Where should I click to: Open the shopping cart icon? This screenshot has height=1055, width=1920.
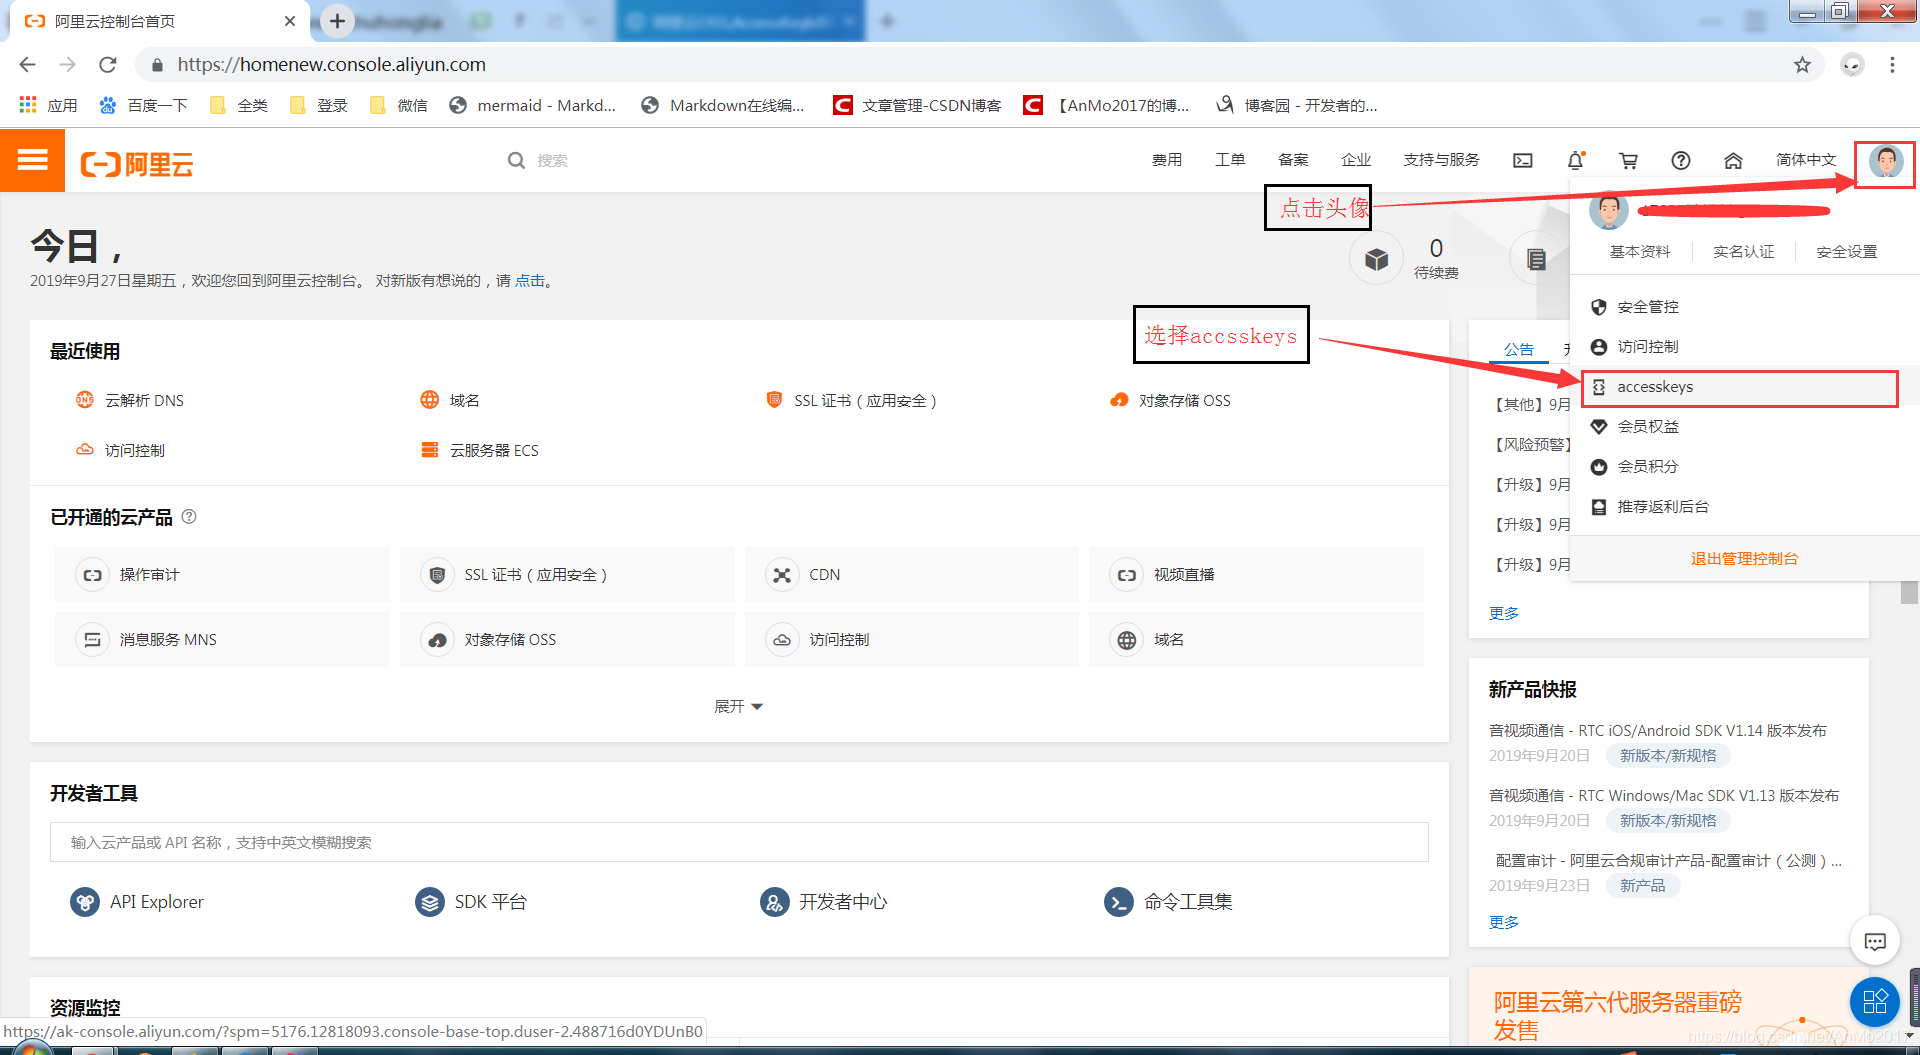(1628, 160)
